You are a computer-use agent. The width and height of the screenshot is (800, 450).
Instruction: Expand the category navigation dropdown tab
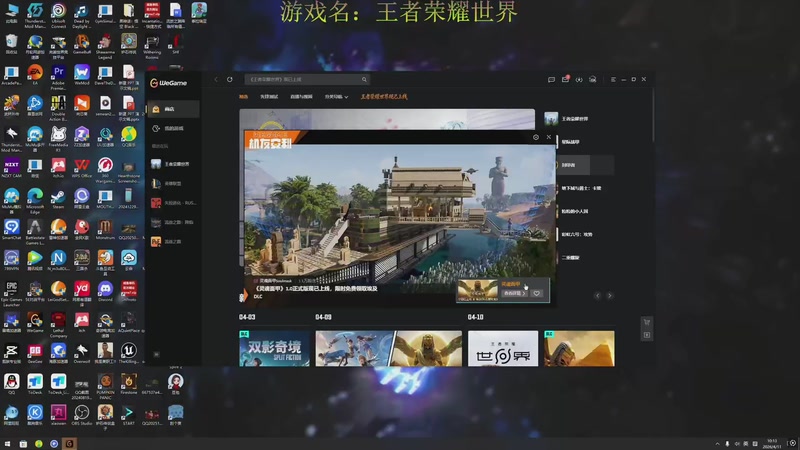(x=336, y=96)
